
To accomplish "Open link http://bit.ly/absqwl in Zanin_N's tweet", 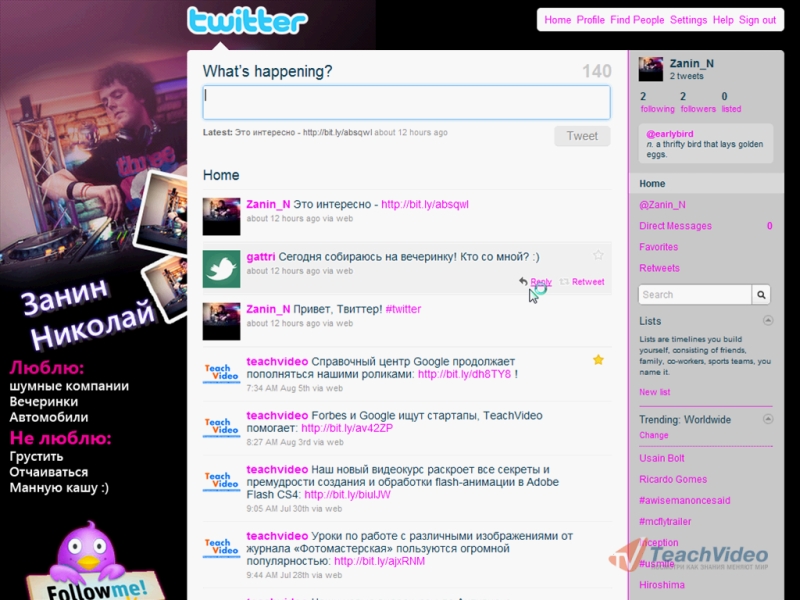I will coord(424,205).
